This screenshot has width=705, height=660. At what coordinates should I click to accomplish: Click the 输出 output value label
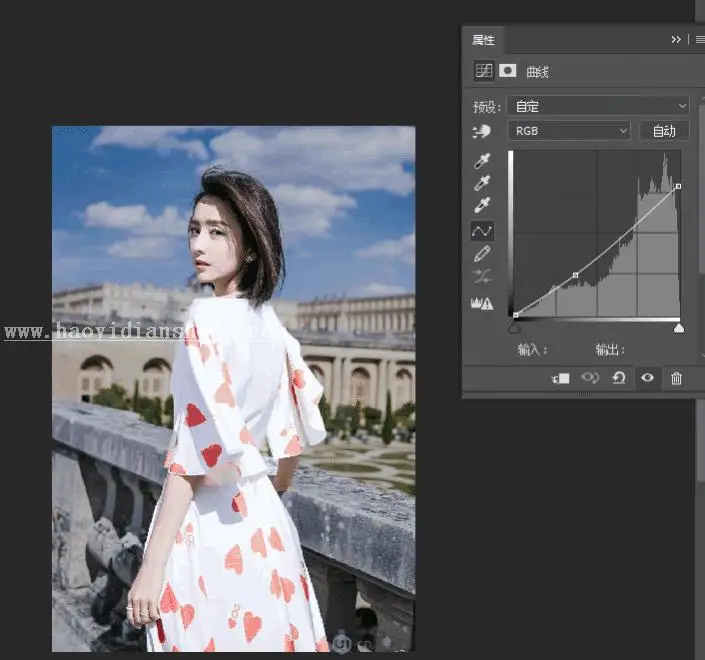click(x=610, y=349)
